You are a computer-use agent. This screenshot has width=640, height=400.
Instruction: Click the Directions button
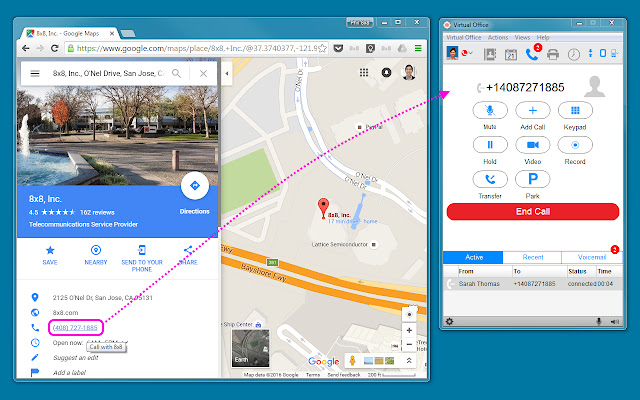pos(195,186)
